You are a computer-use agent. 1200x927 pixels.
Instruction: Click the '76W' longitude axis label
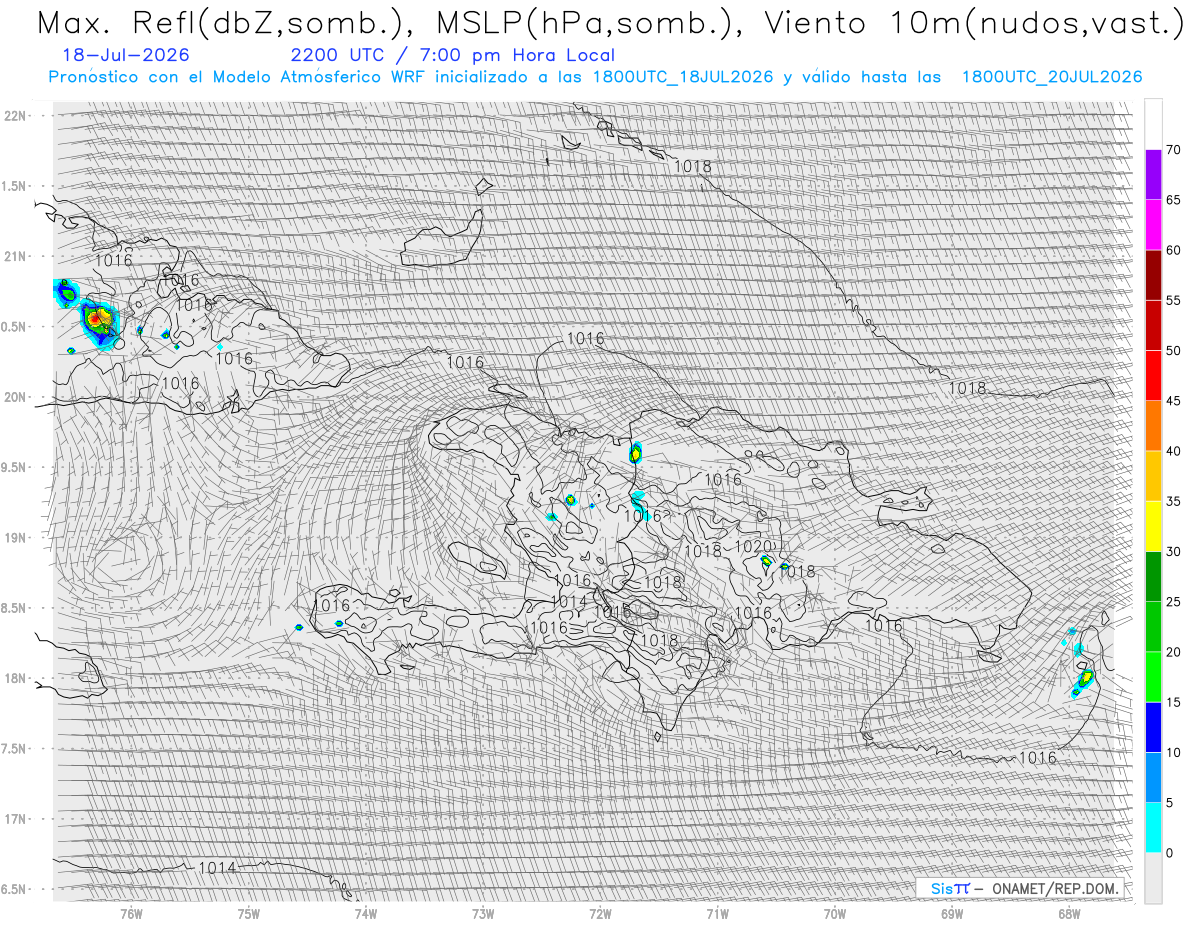click(131, 913)
